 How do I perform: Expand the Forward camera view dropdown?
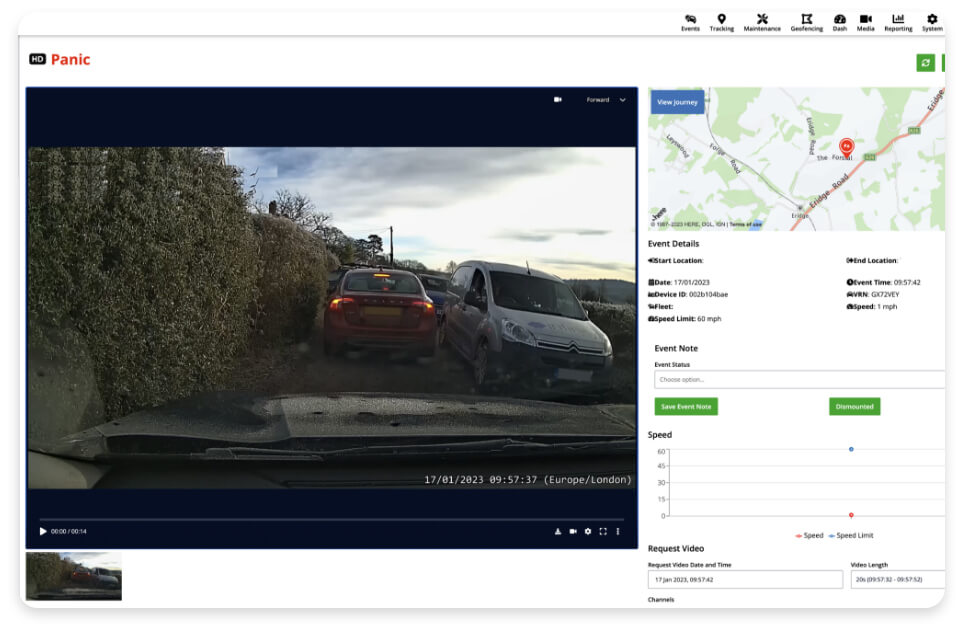pos(606,100)
